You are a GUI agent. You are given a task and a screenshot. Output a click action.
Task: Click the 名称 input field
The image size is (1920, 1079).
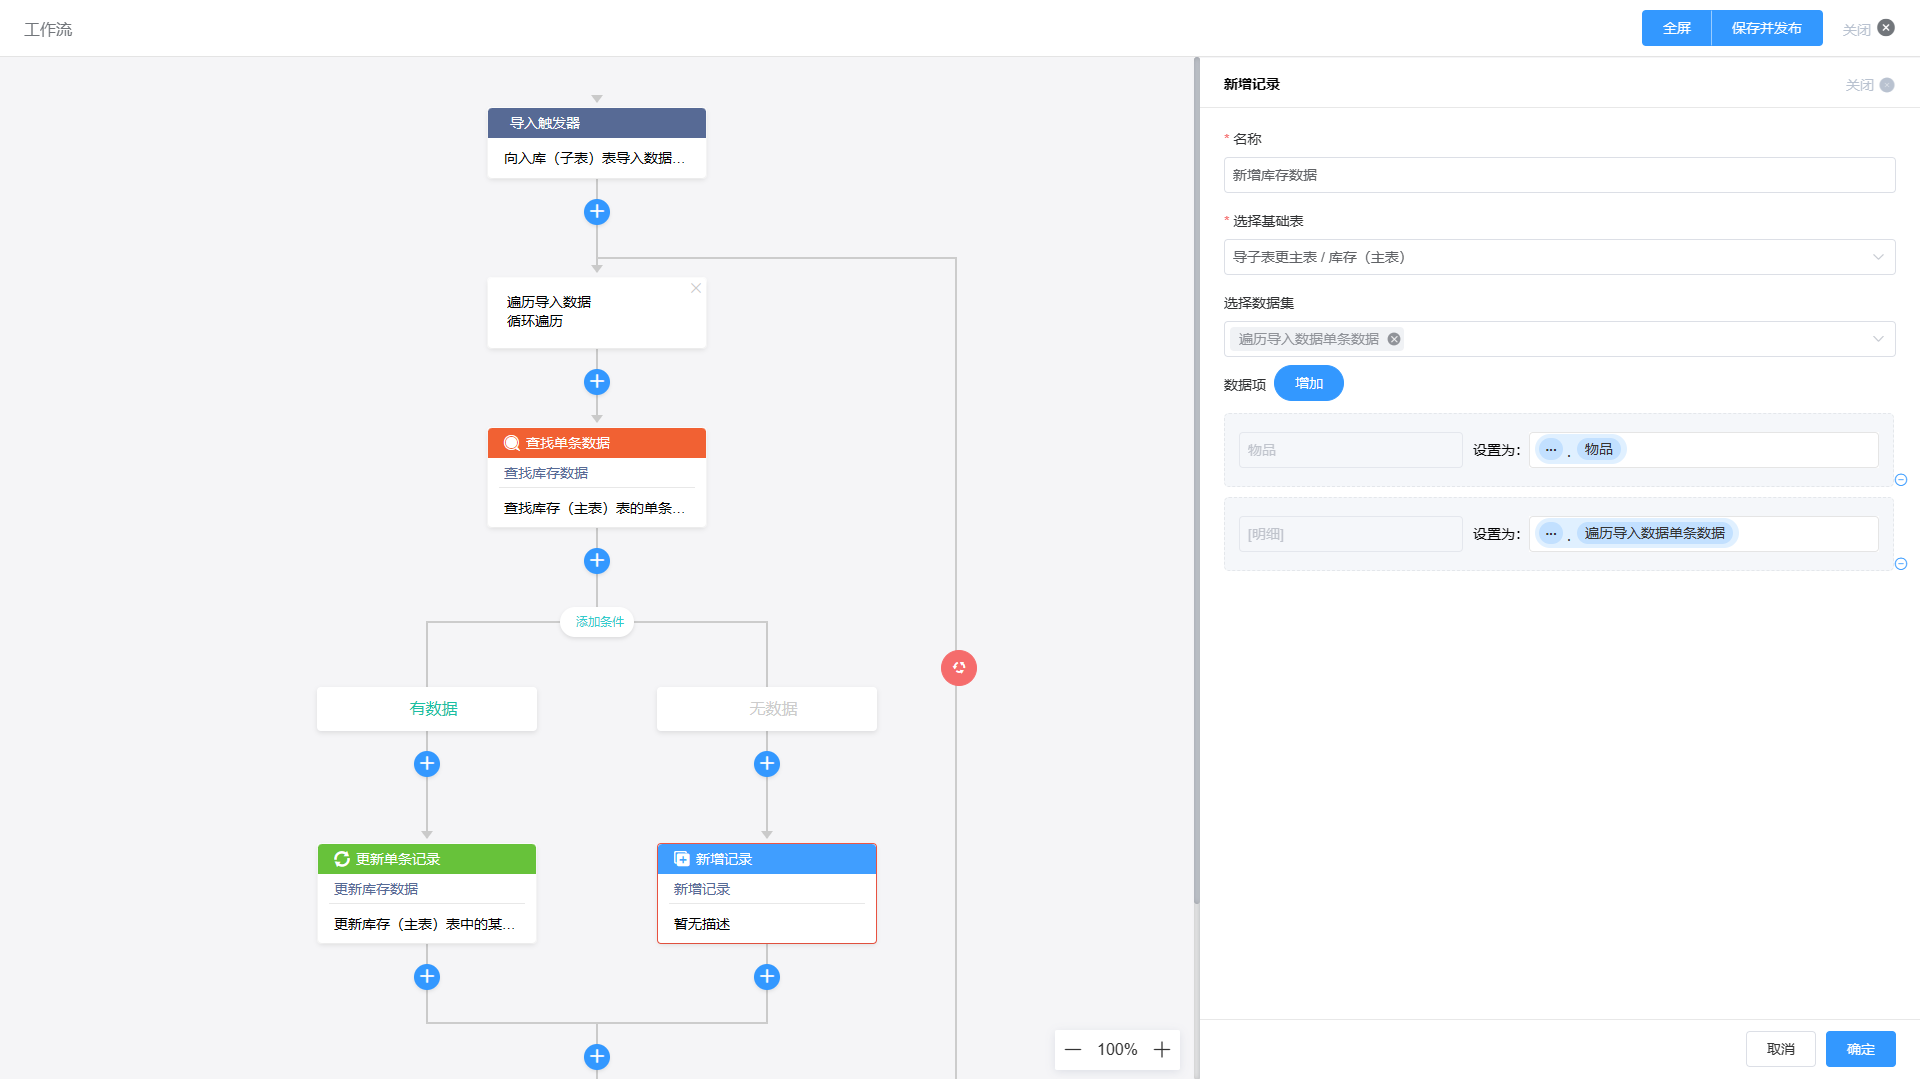click(x=1559, y=175)
